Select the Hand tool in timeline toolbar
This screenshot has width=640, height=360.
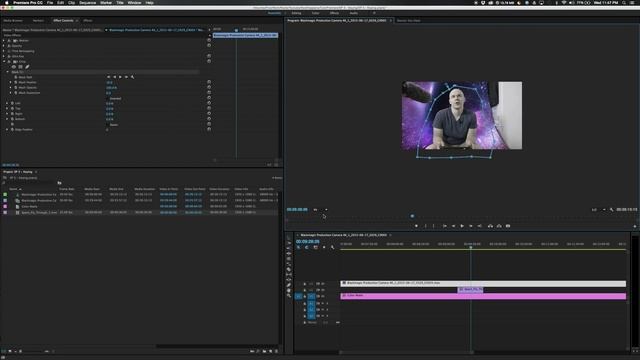[x=289, y=290]
